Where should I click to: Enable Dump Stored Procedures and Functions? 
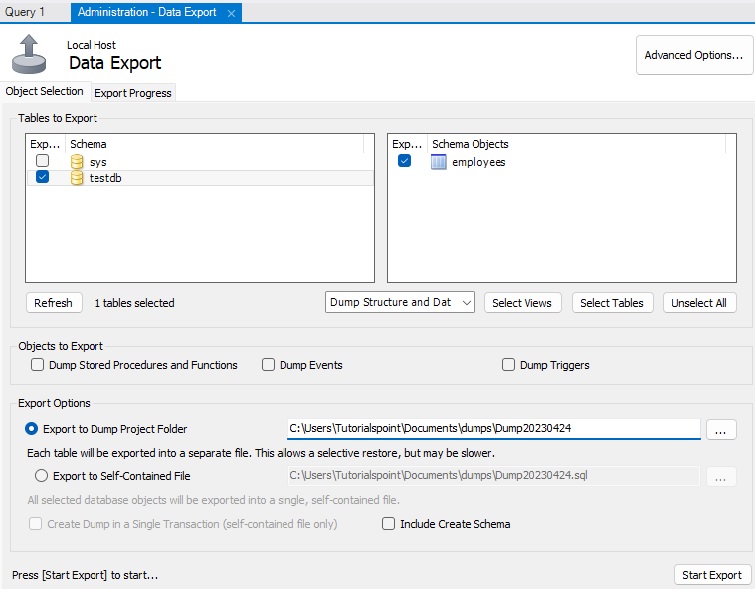(39, 365)
